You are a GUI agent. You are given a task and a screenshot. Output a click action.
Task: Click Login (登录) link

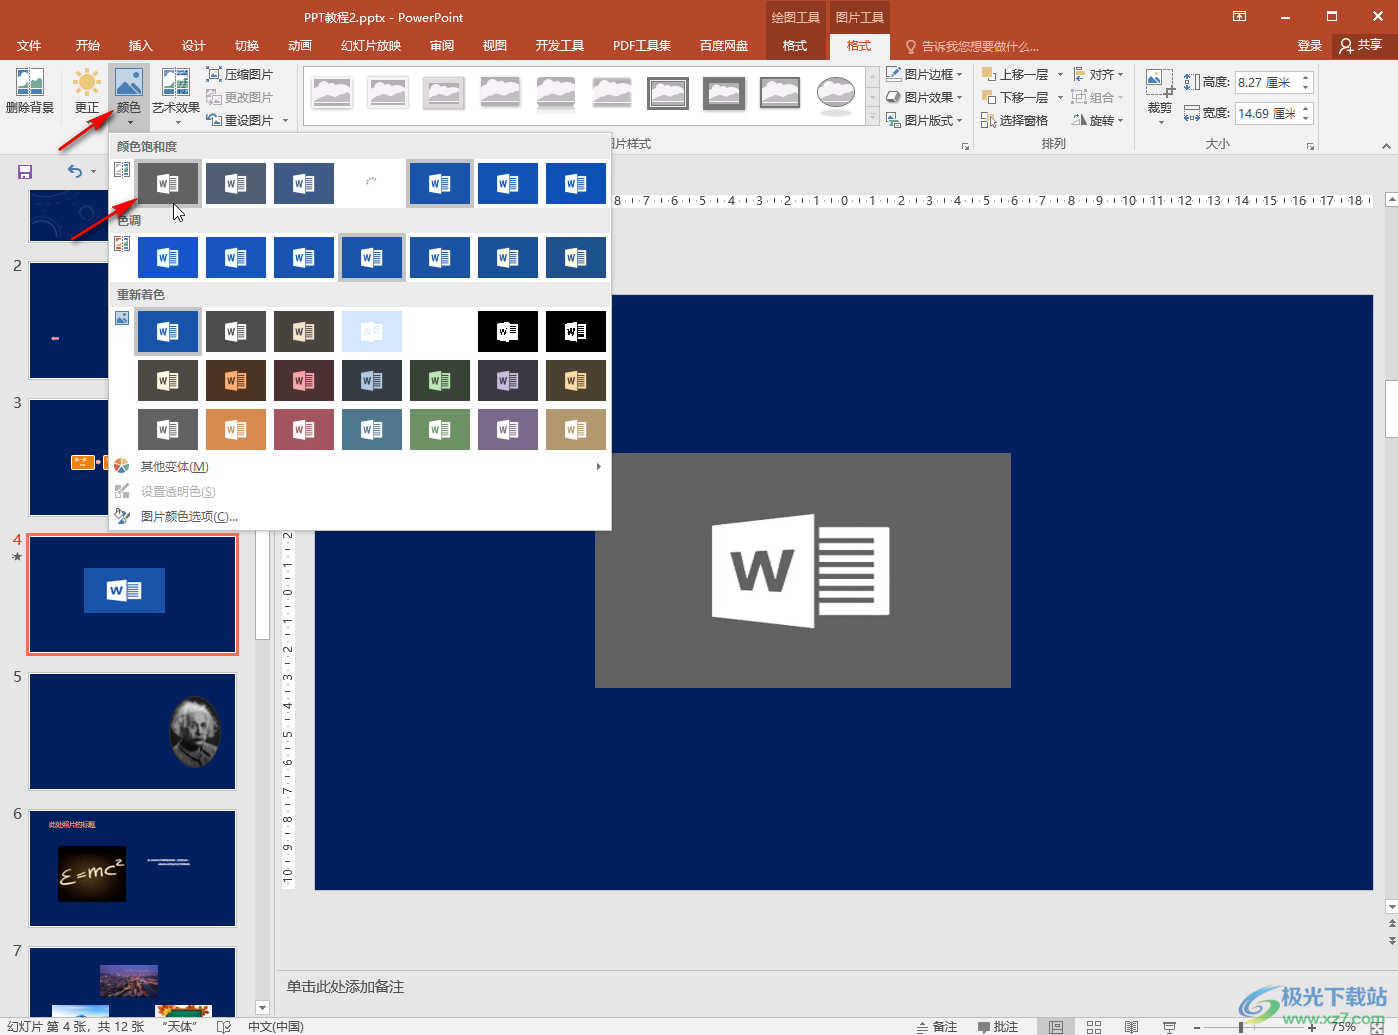coord(1310,45)
